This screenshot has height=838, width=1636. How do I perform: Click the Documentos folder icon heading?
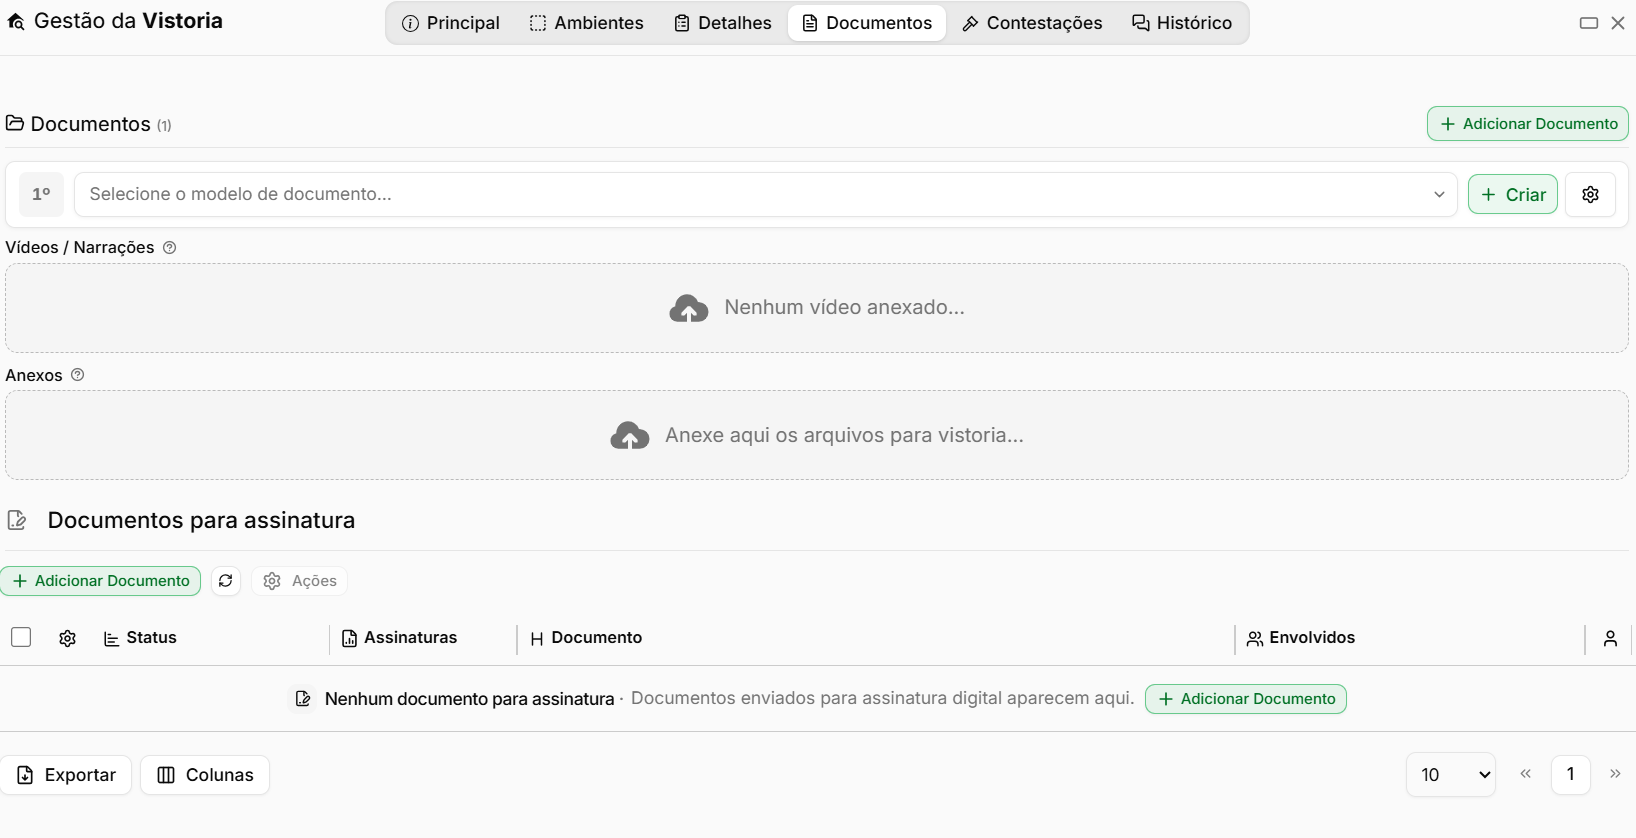[x=15, y=123]
